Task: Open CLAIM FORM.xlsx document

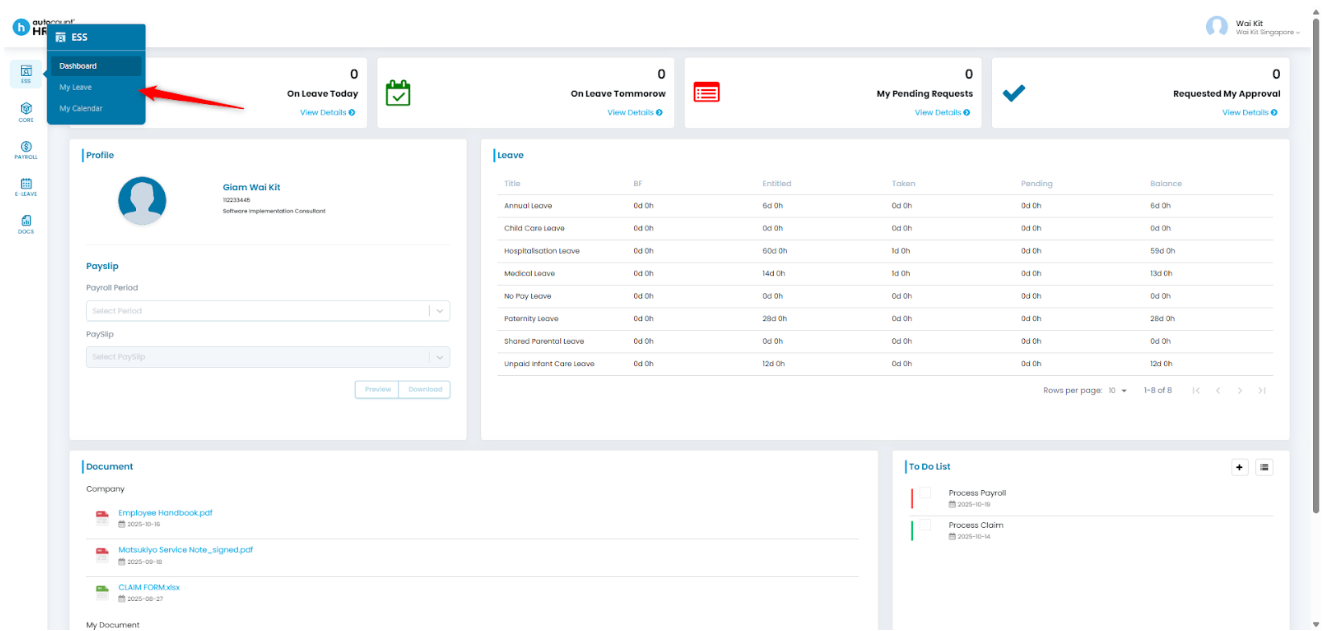Action: 149,588
